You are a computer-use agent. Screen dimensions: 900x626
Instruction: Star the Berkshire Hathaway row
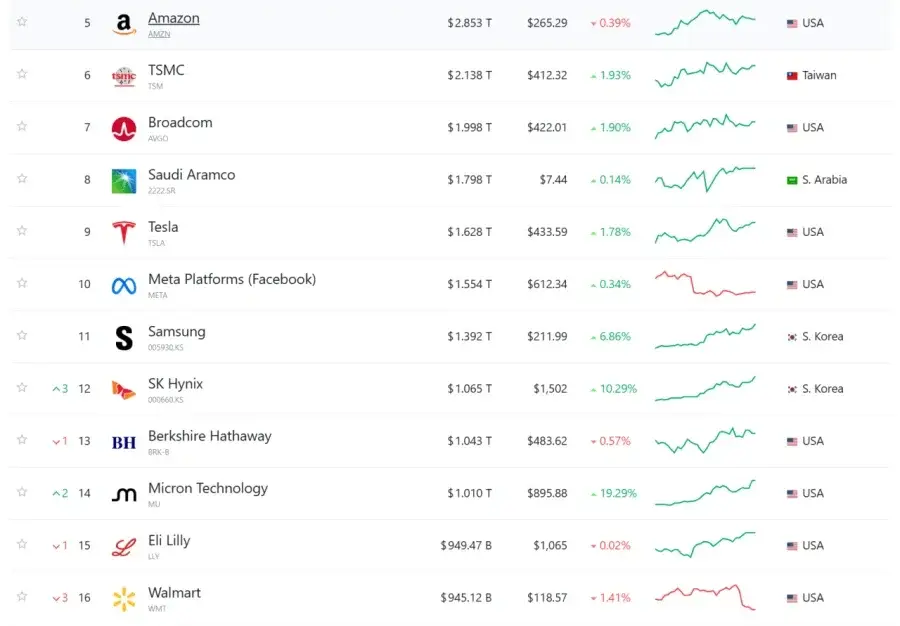click(22, 440)
